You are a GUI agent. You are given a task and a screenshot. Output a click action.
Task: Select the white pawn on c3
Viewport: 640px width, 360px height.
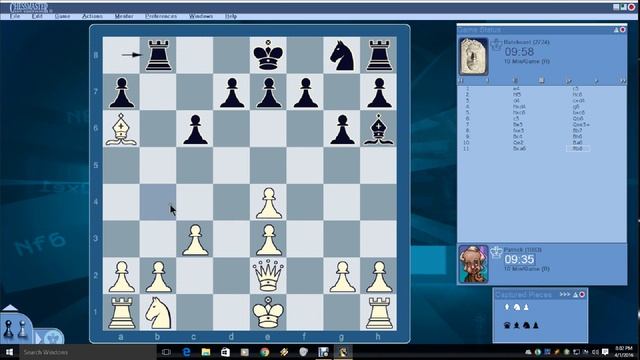coord(195,239)
